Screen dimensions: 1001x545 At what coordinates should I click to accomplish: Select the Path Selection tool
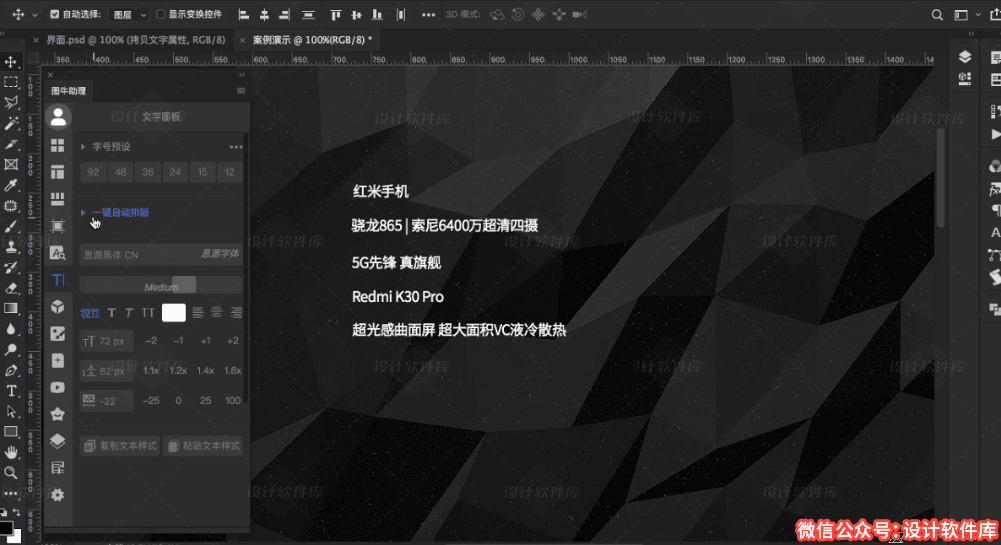11,412
